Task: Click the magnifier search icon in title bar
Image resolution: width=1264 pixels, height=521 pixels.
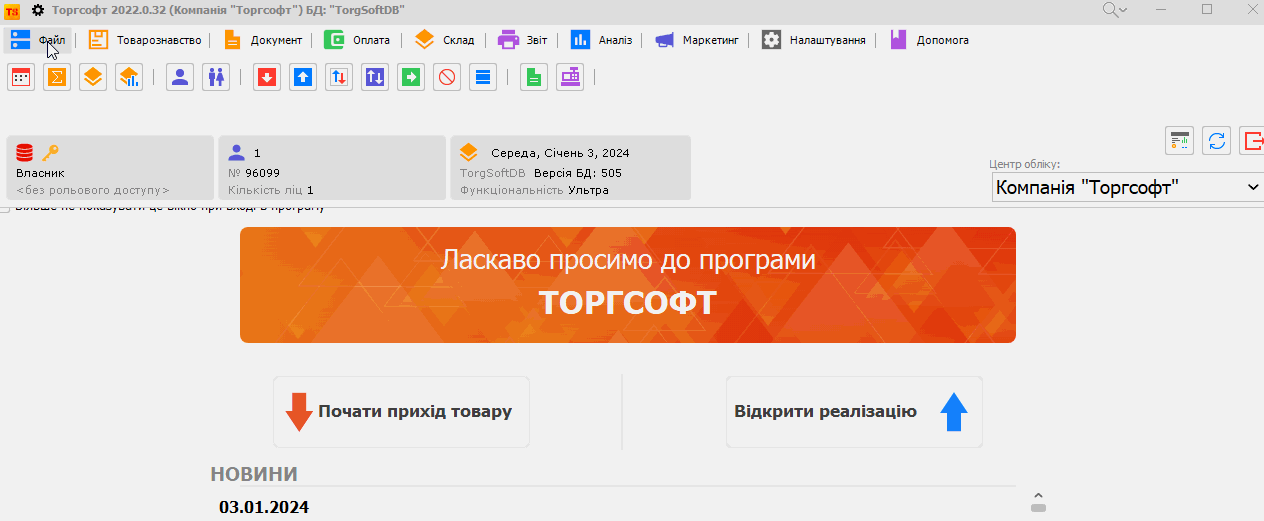Action: click(1115, 10)
